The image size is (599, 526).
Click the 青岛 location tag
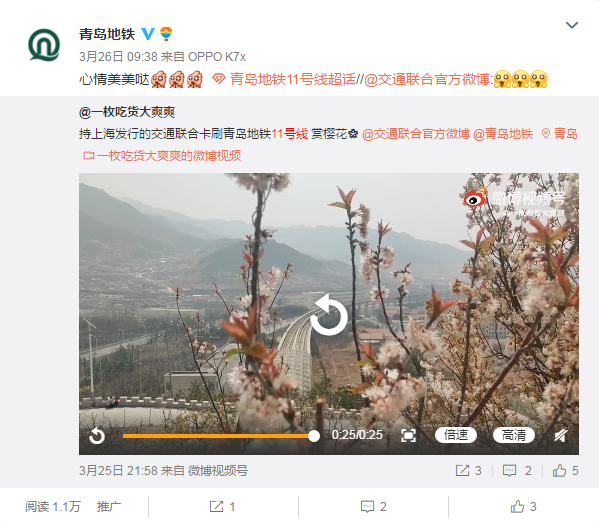pos(560,134)
